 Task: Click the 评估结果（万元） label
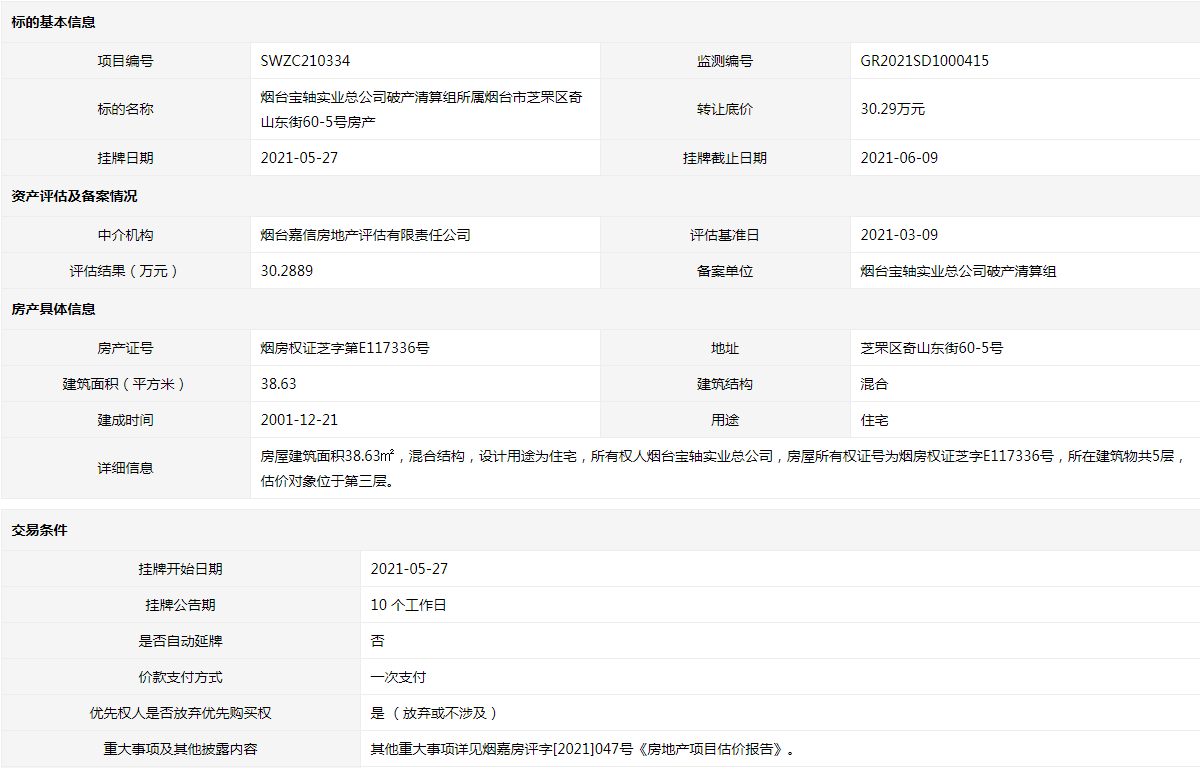(x=126, y=271)
